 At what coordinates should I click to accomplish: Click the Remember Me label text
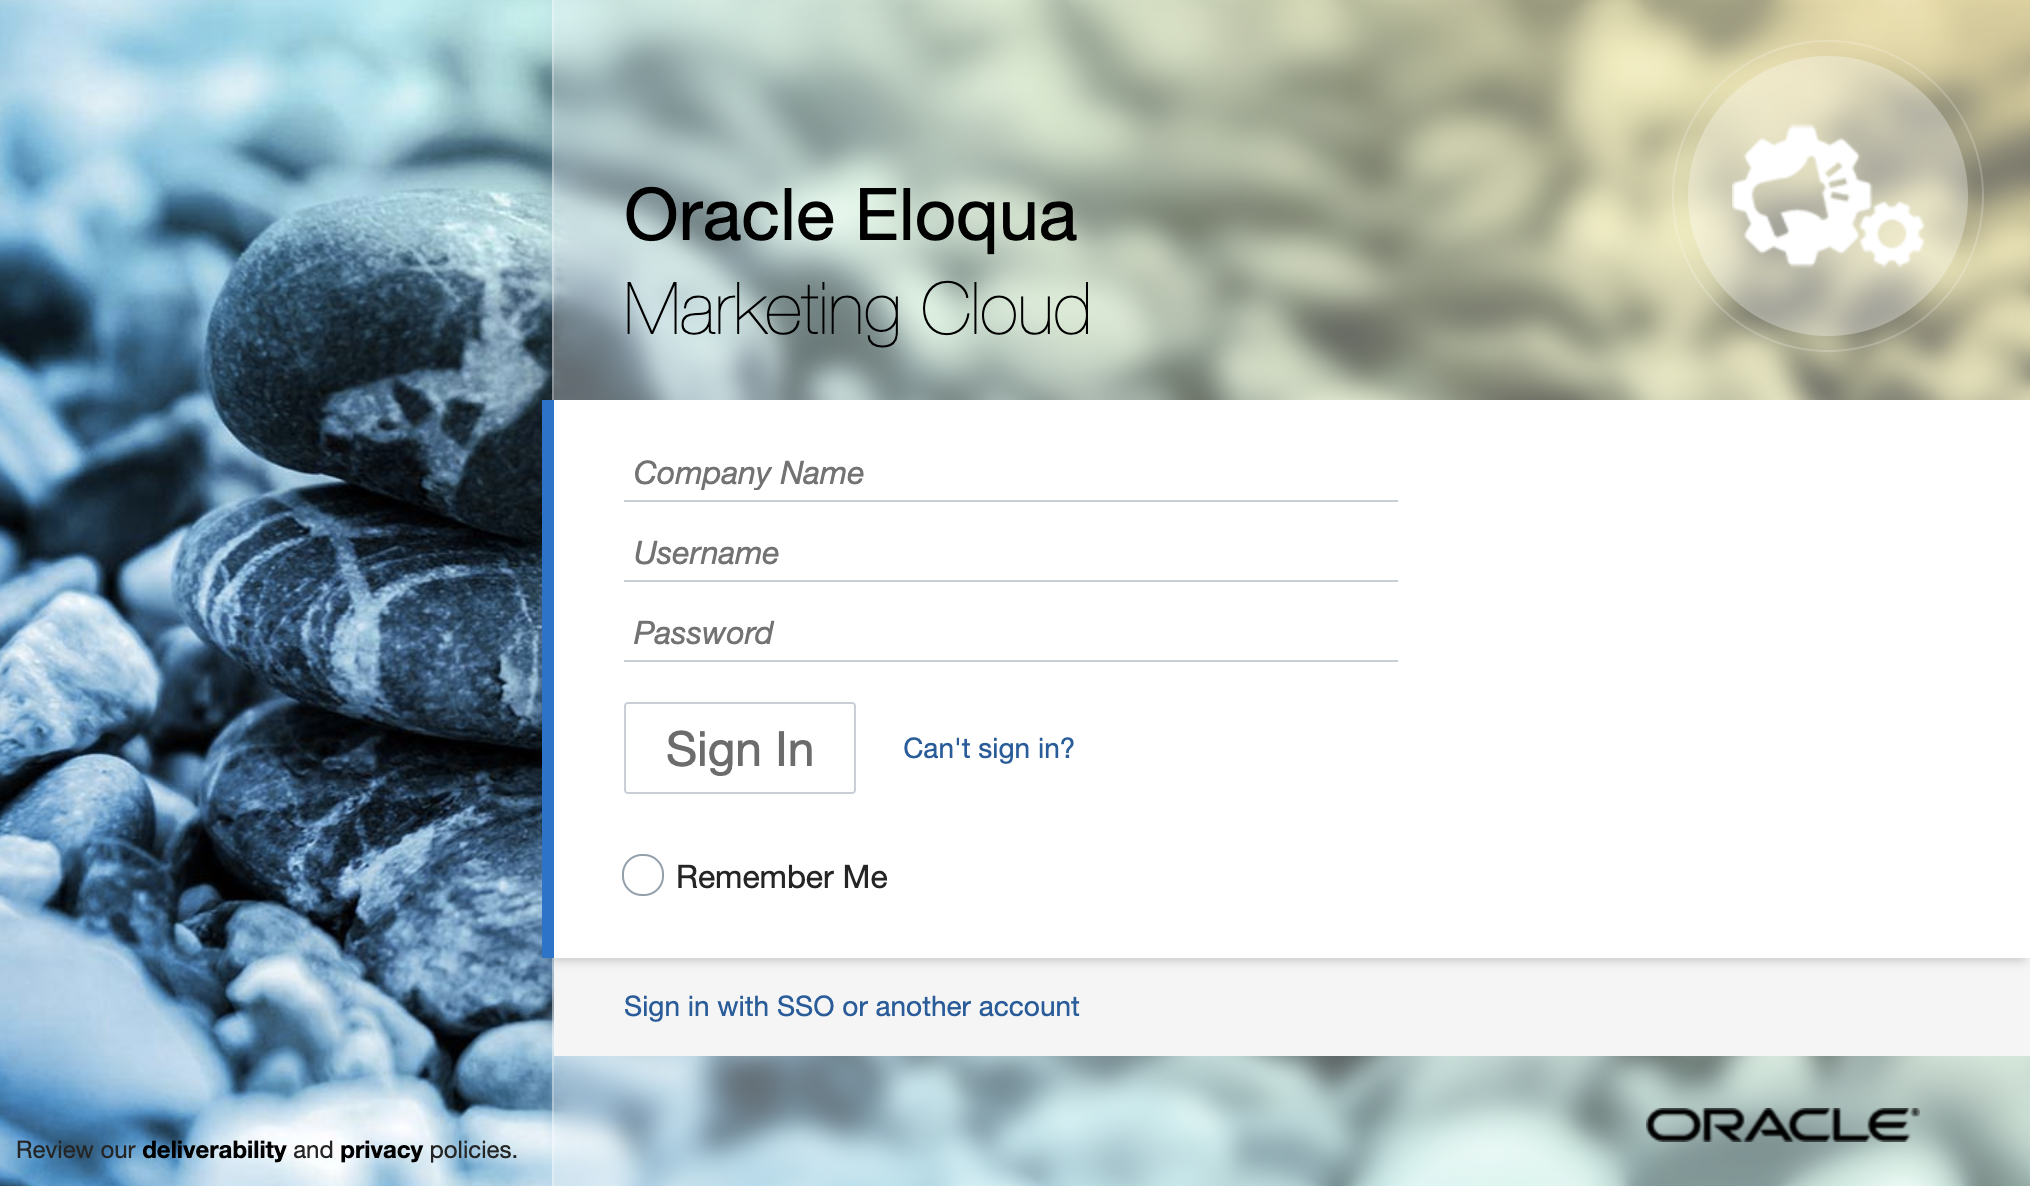click(781, 877)
